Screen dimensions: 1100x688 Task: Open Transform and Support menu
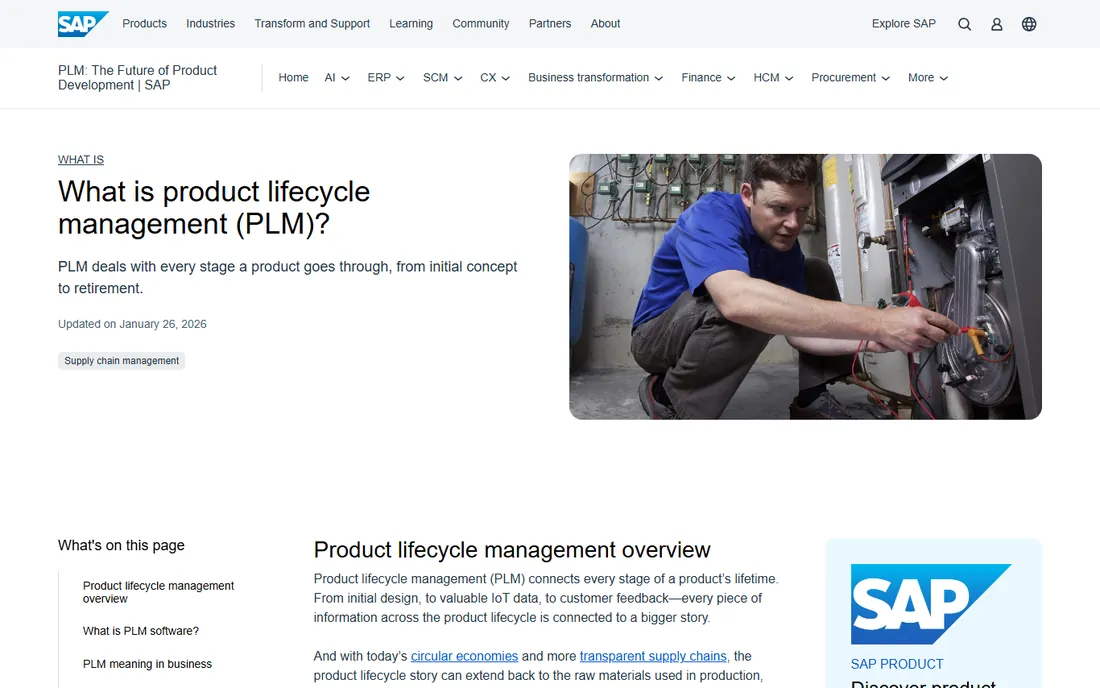[312, 23]
